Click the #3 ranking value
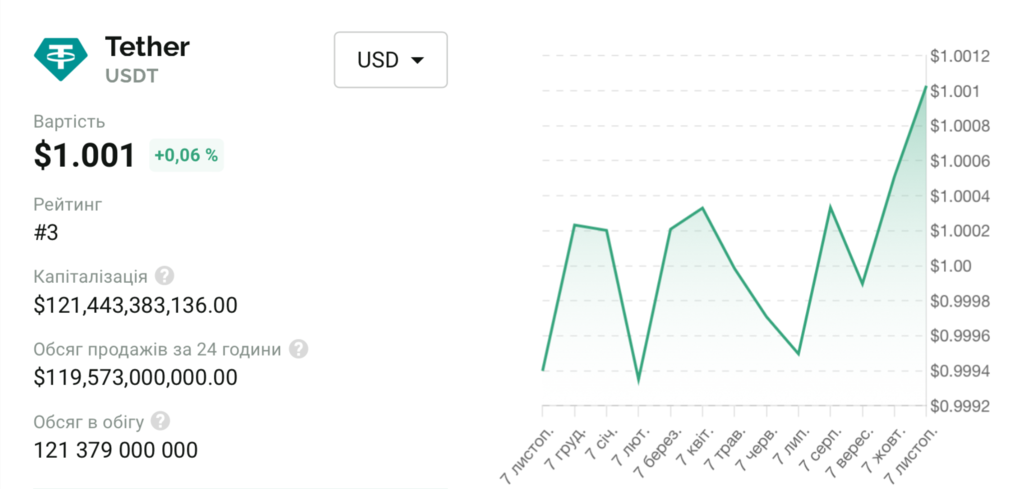 tap(48, 232)
